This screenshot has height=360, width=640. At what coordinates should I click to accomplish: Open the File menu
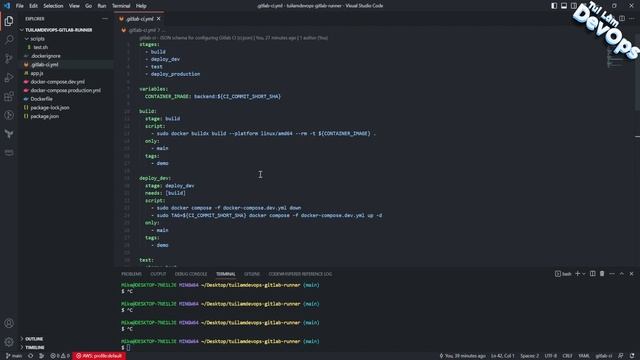pyautogui.click(x=20, y=6)
